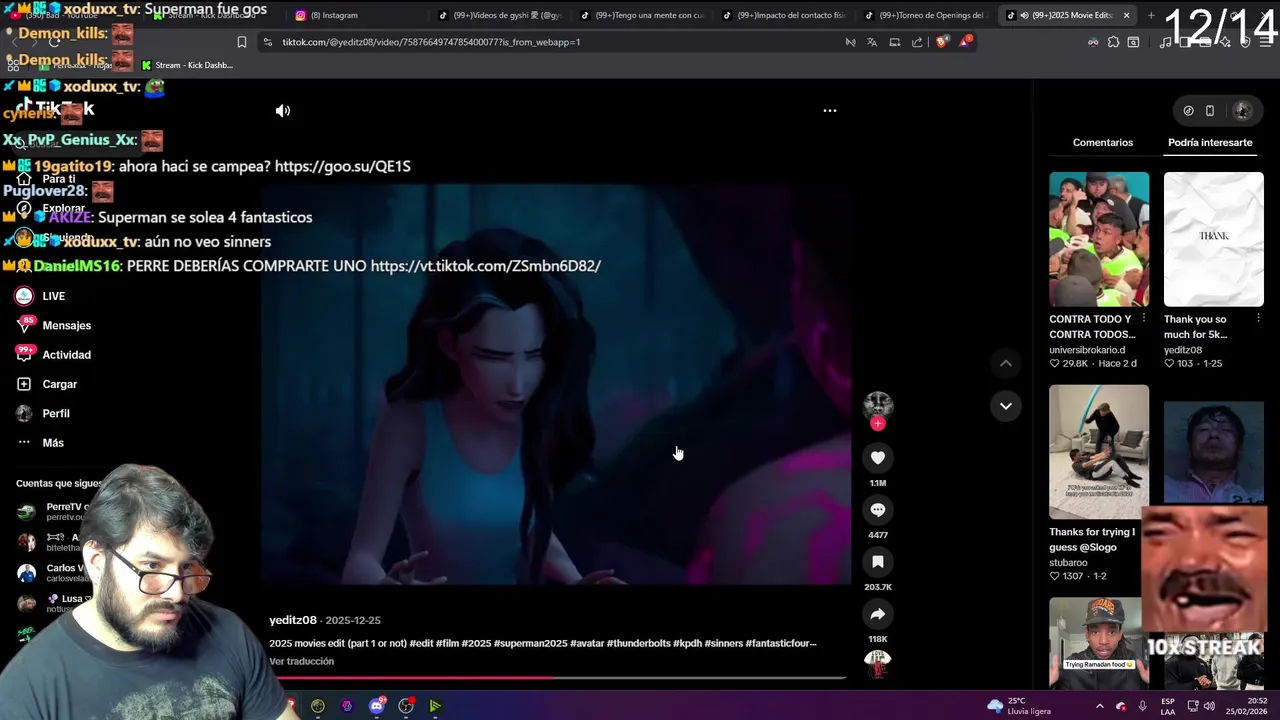Switch to Videos de gyshi tab
Screen dimensions: 1280x720
pyautogui.click(x=500, y=15)
